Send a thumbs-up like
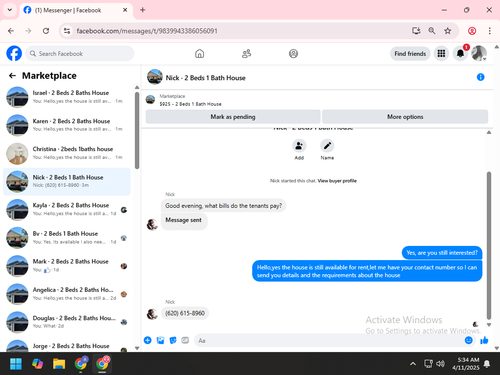The image size is (500, 375). point(484,340)
